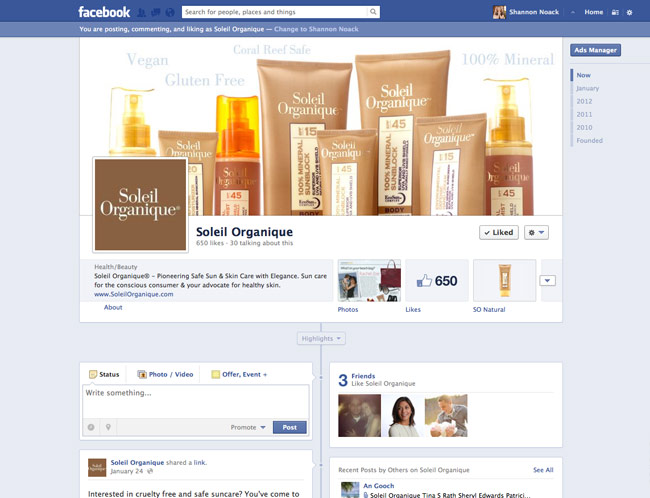Open the SO Natural app thumbnail
Image resolution: width=650 pixels, height=498 pixels.
(504, 281)
